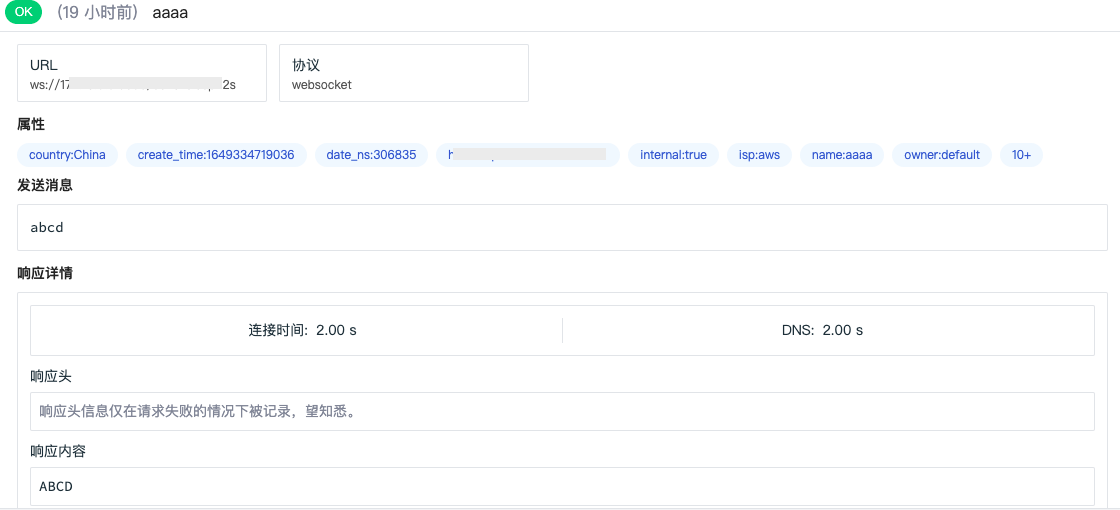Screen dimensions: 1120x510
Task: Click the internal:true attribute tag
Action: coord(673,155)
